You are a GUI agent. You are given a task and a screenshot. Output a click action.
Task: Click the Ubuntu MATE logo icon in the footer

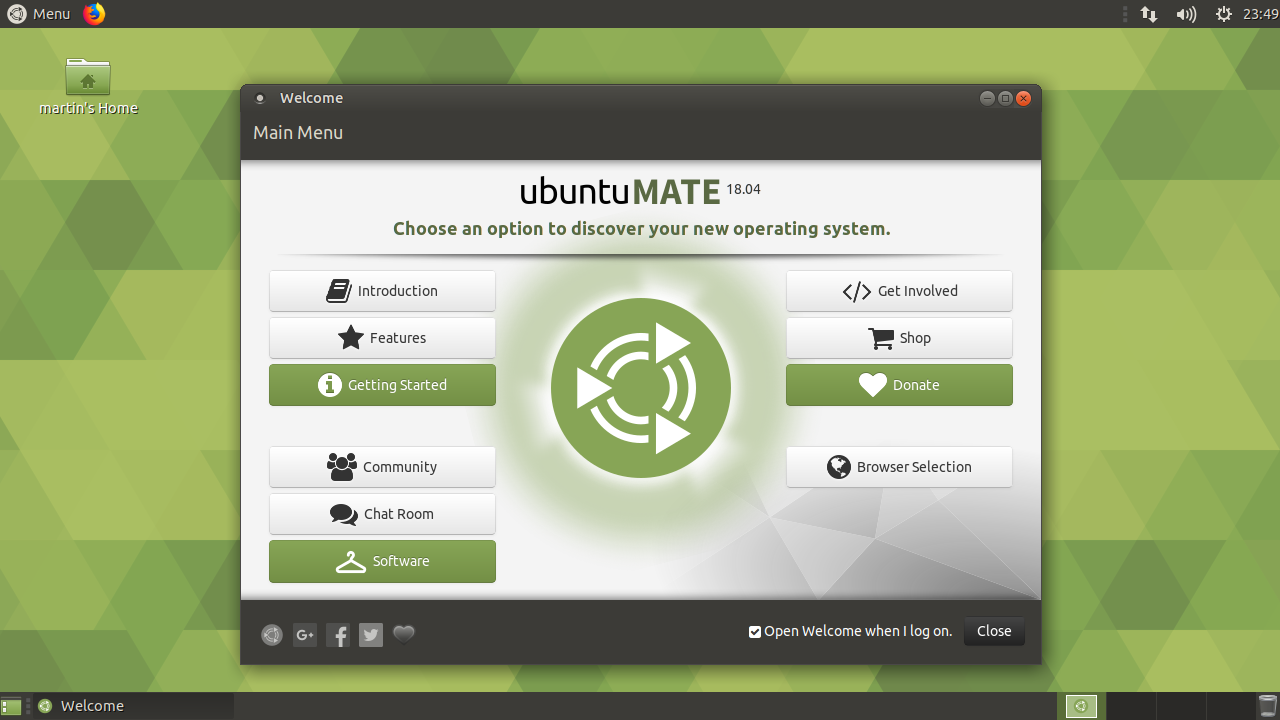coord(271,635)
